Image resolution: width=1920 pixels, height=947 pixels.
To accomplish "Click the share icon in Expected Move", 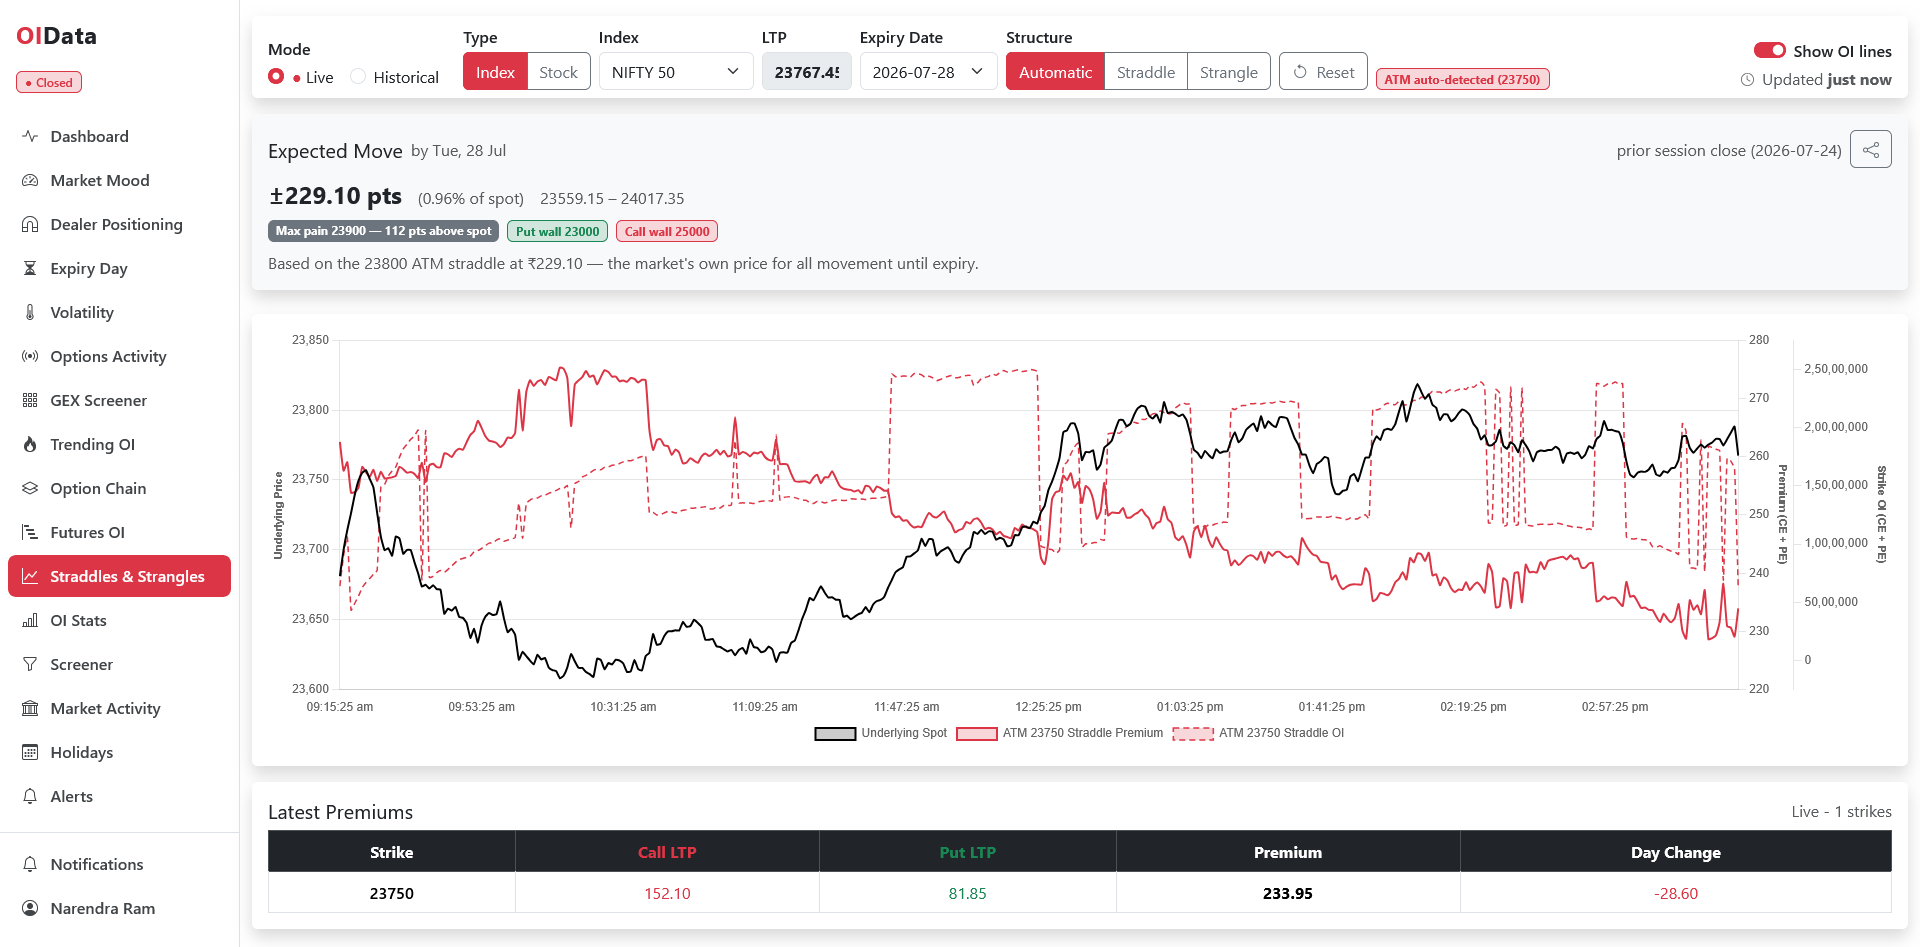I will coord(1871,150).
